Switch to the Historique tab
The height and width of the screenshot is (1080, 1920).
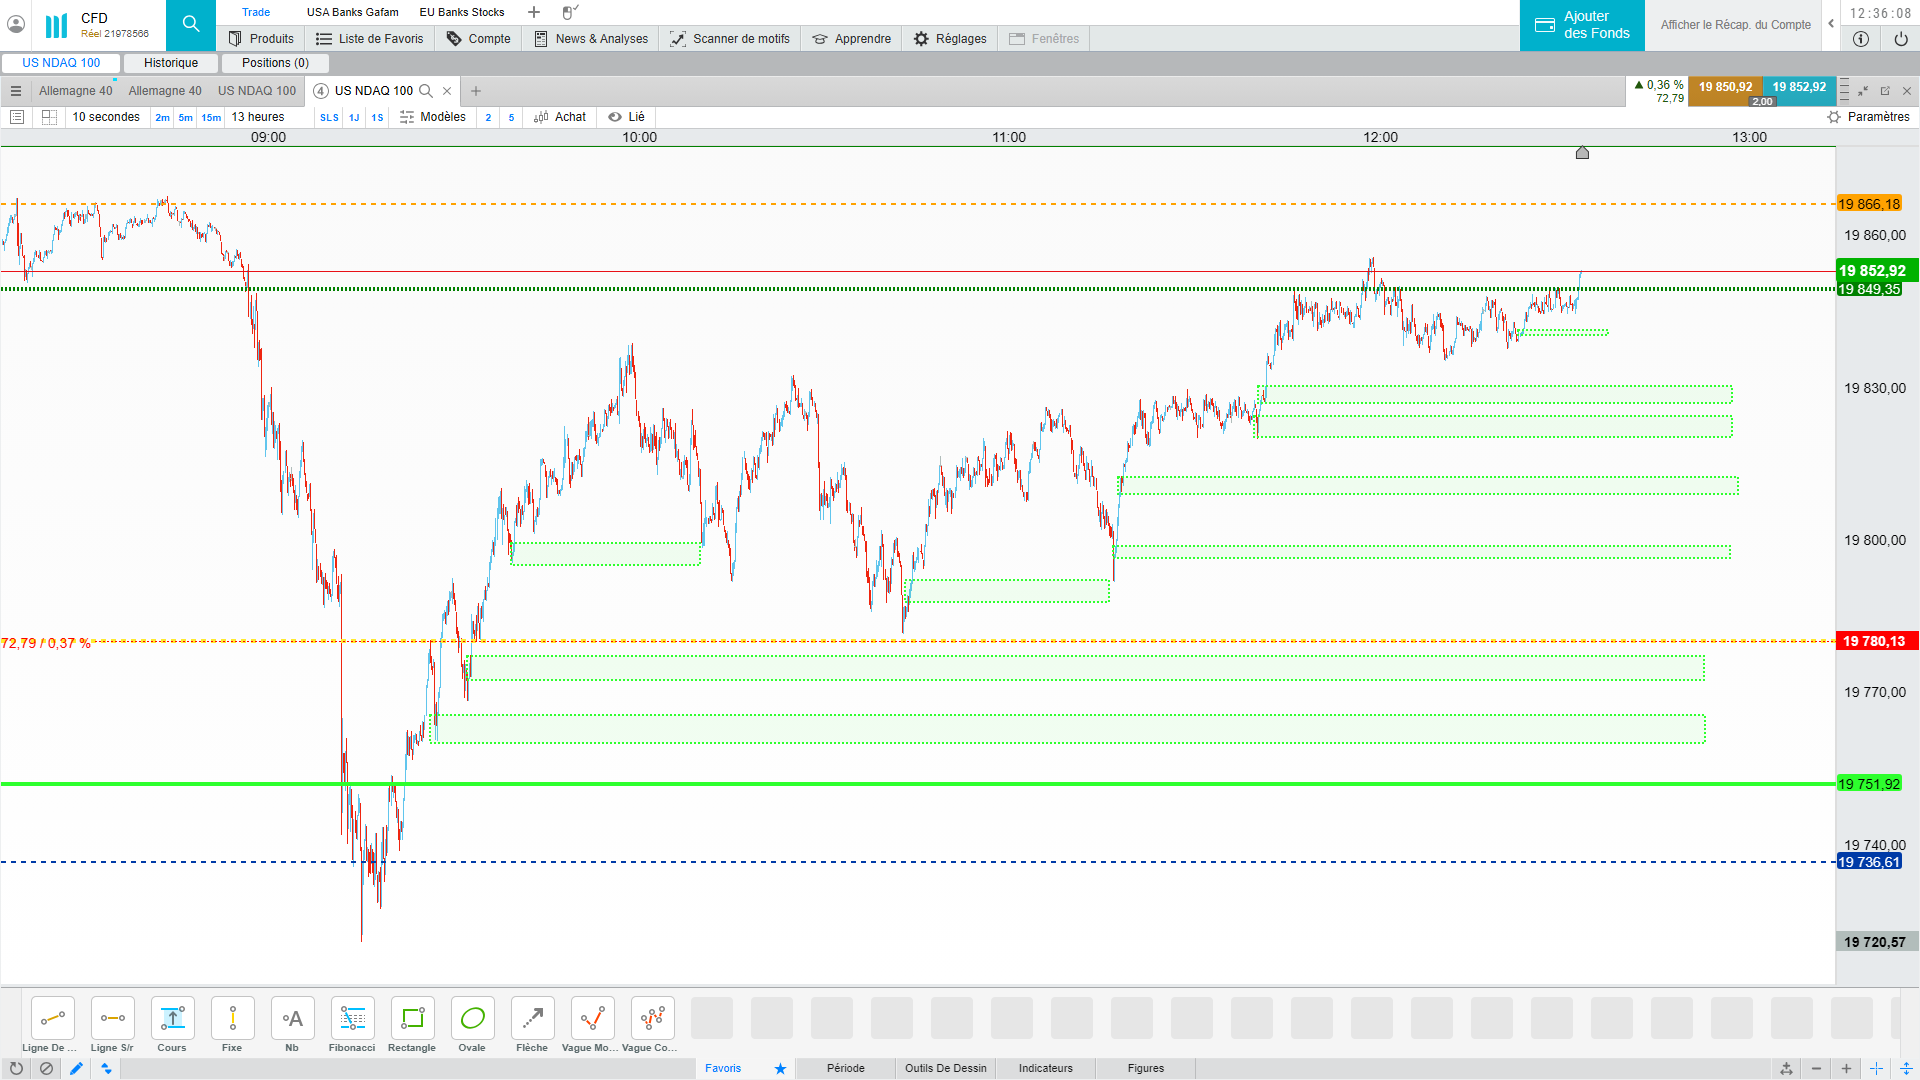[x=171, y=63]
